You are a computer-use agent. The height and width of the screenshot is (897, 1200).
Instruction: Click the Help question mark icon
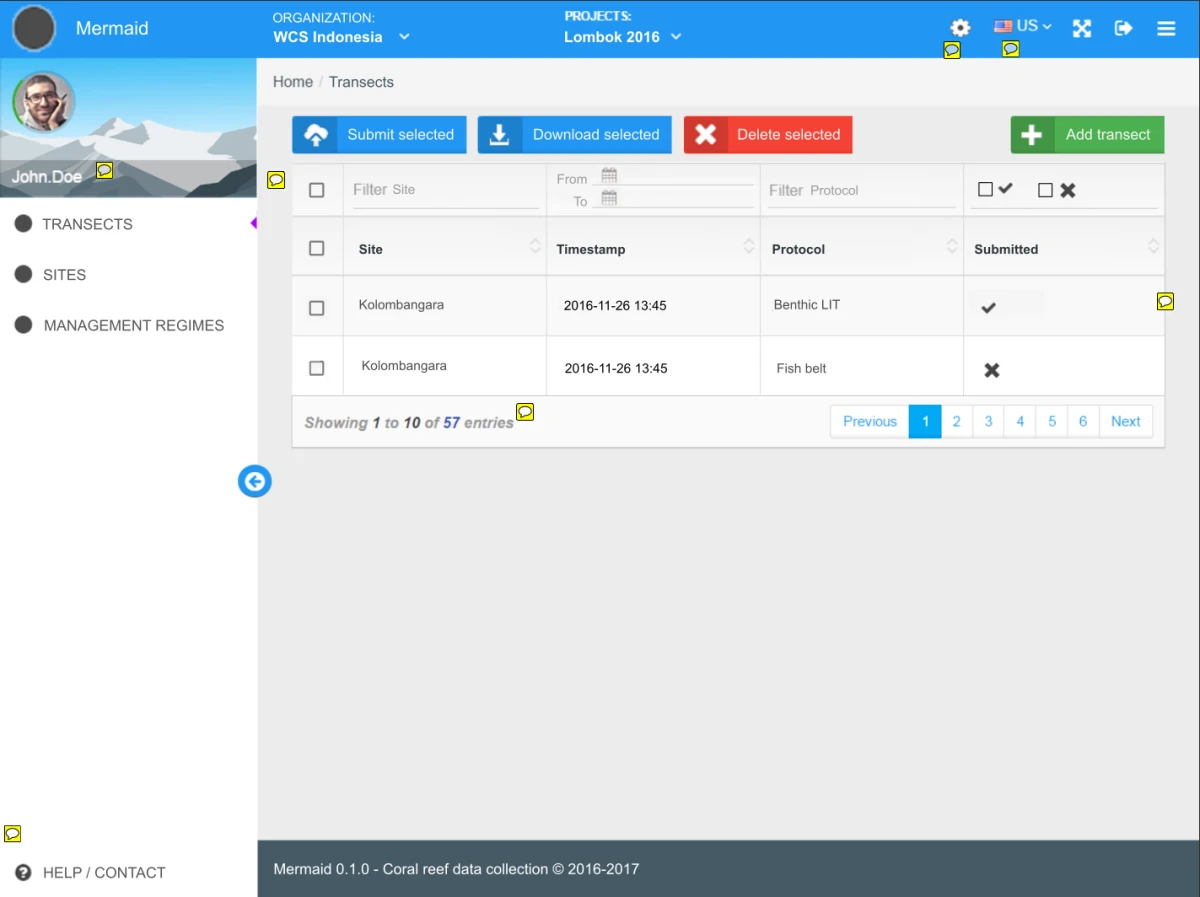23,872
